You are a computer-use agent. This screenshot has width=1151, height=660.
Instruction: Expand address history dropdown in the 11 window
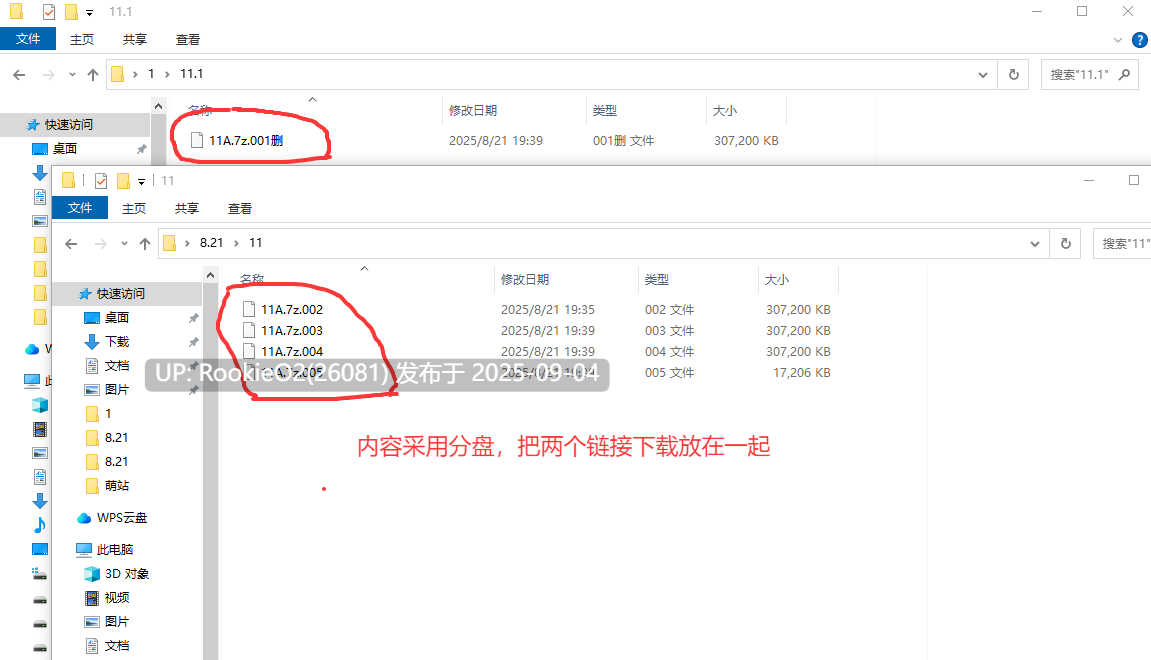pyautogui.click(x=1035, y=243)
